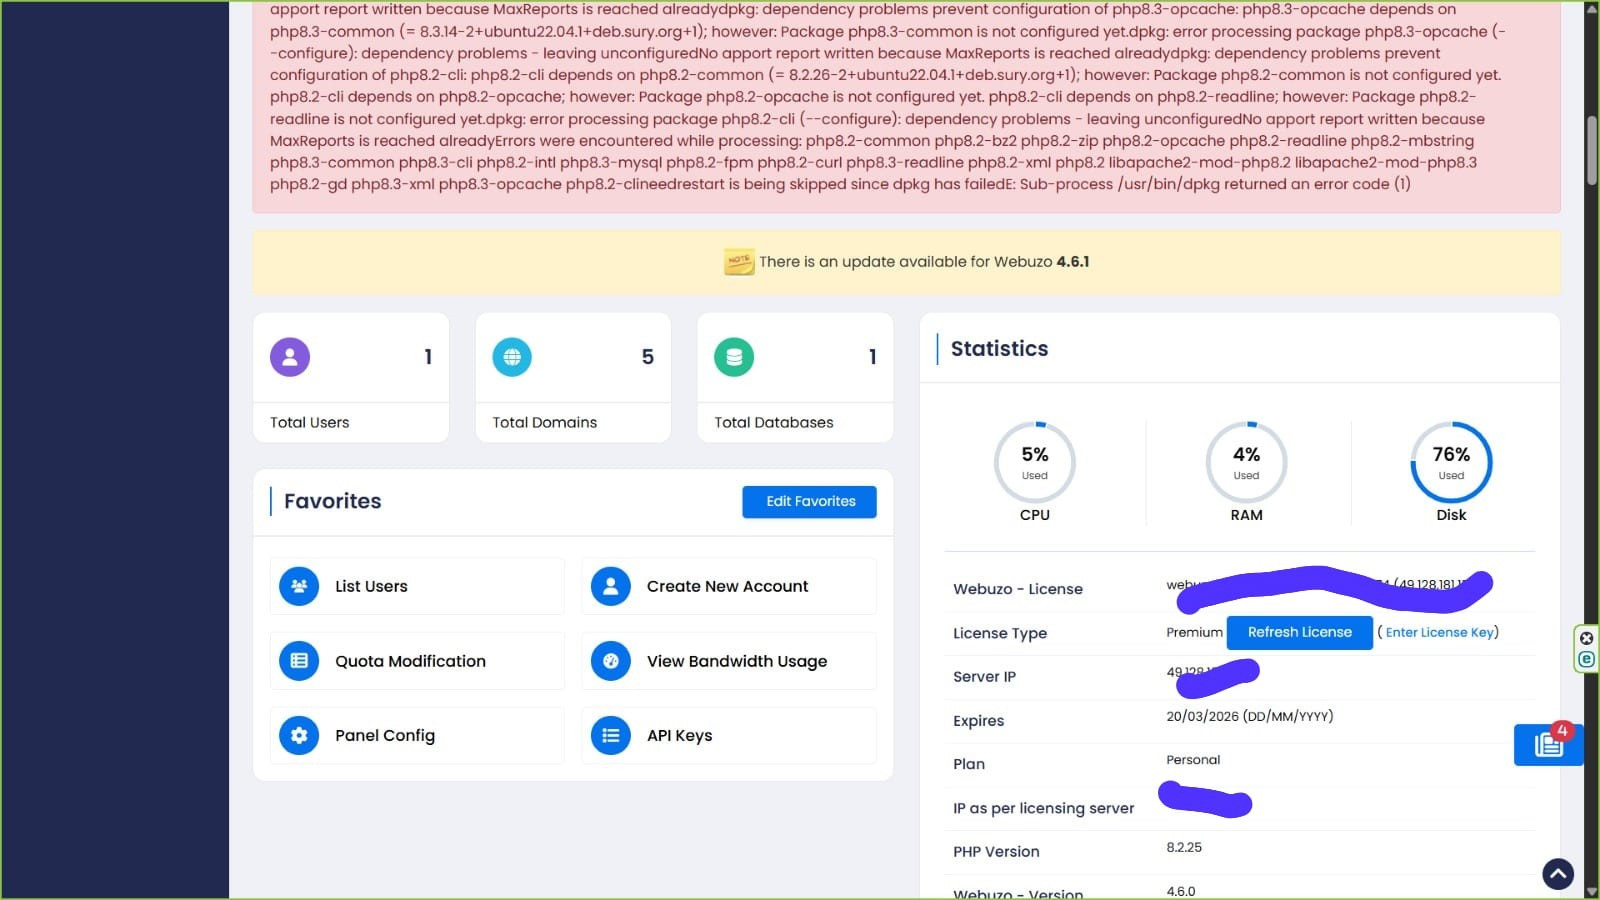Open the List Users favorite

click(x=417, y=586)
